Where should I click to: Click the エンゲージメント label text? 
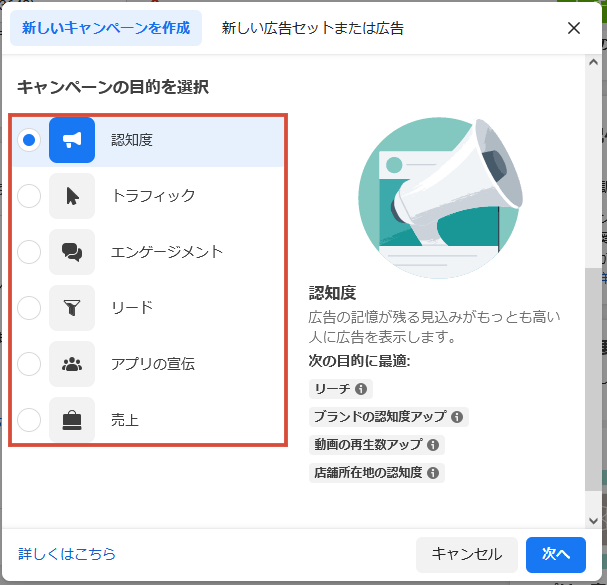click(167, 252)
